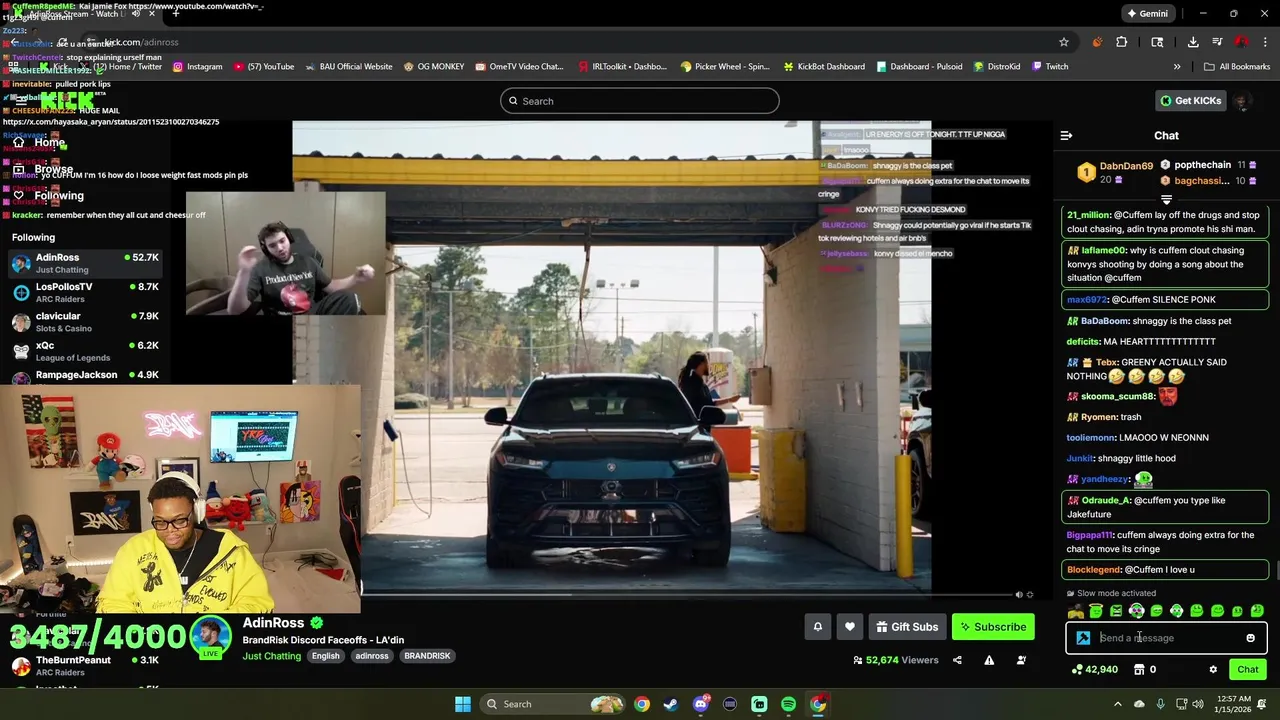Open the emoji picker in the message box
1280x720 pixels.
(x=1250, y=638)
